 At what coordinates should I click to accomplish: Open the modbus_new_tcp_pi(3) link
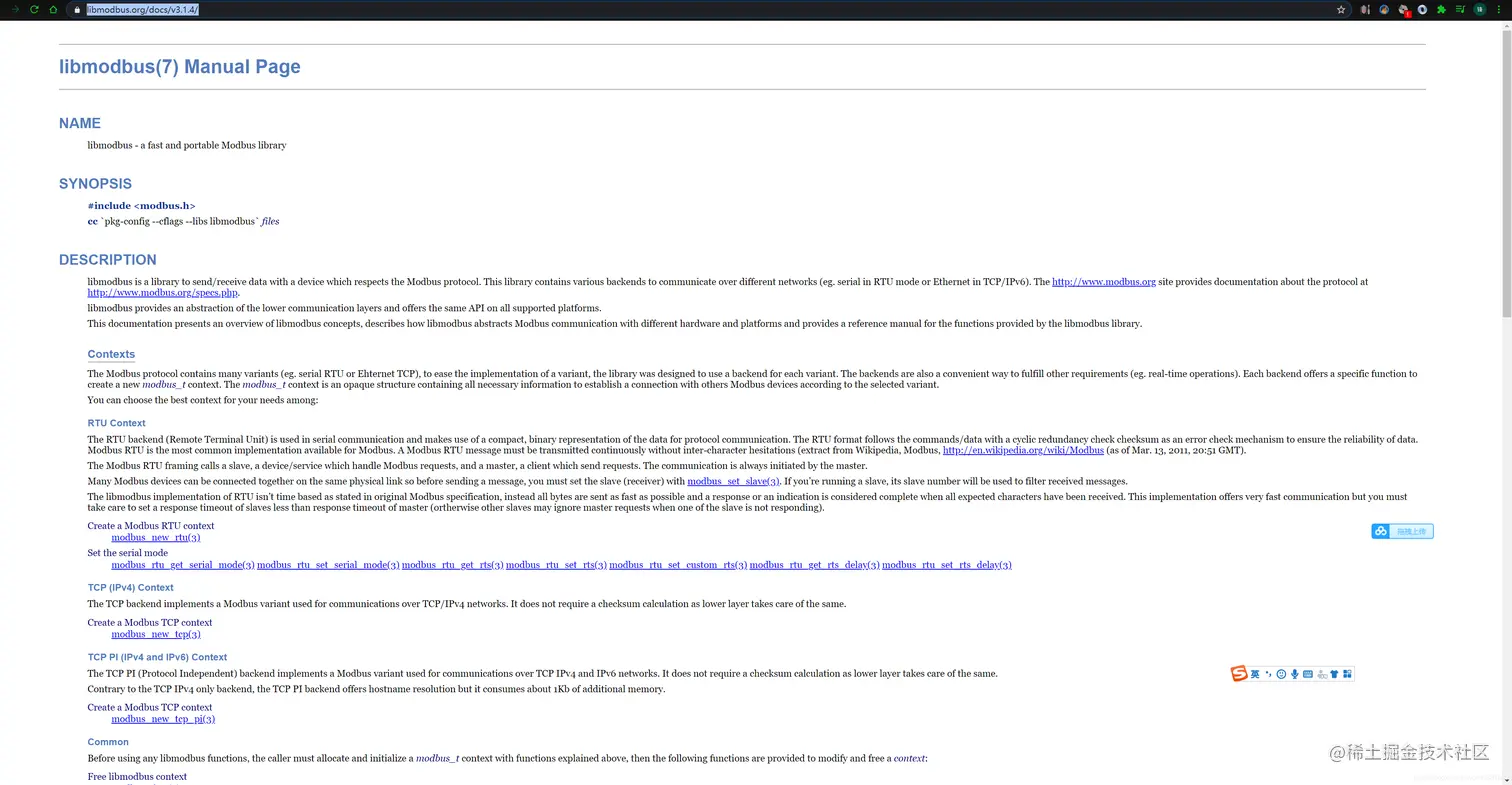(x=163, y=719)
